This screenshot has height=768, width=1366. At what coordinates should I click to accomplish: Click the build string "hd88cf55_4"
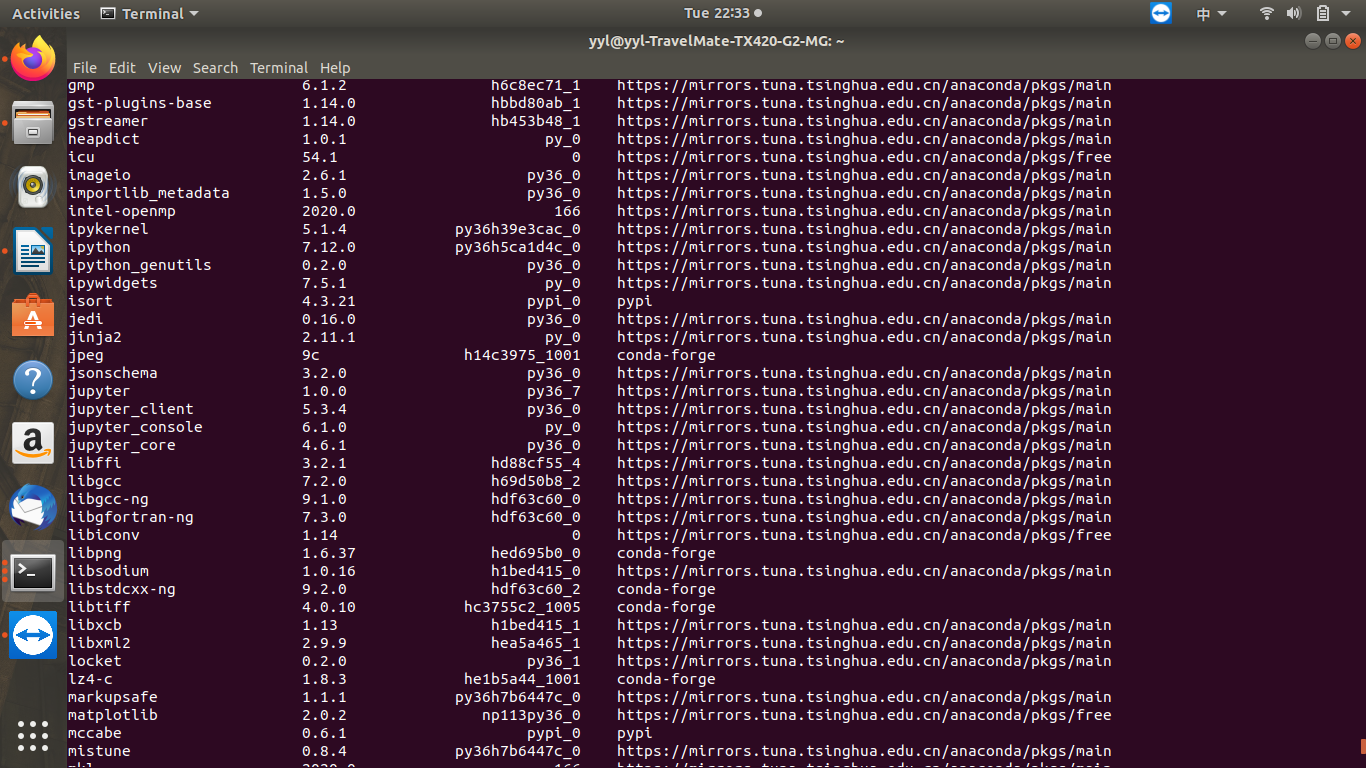tap(536, 463)
